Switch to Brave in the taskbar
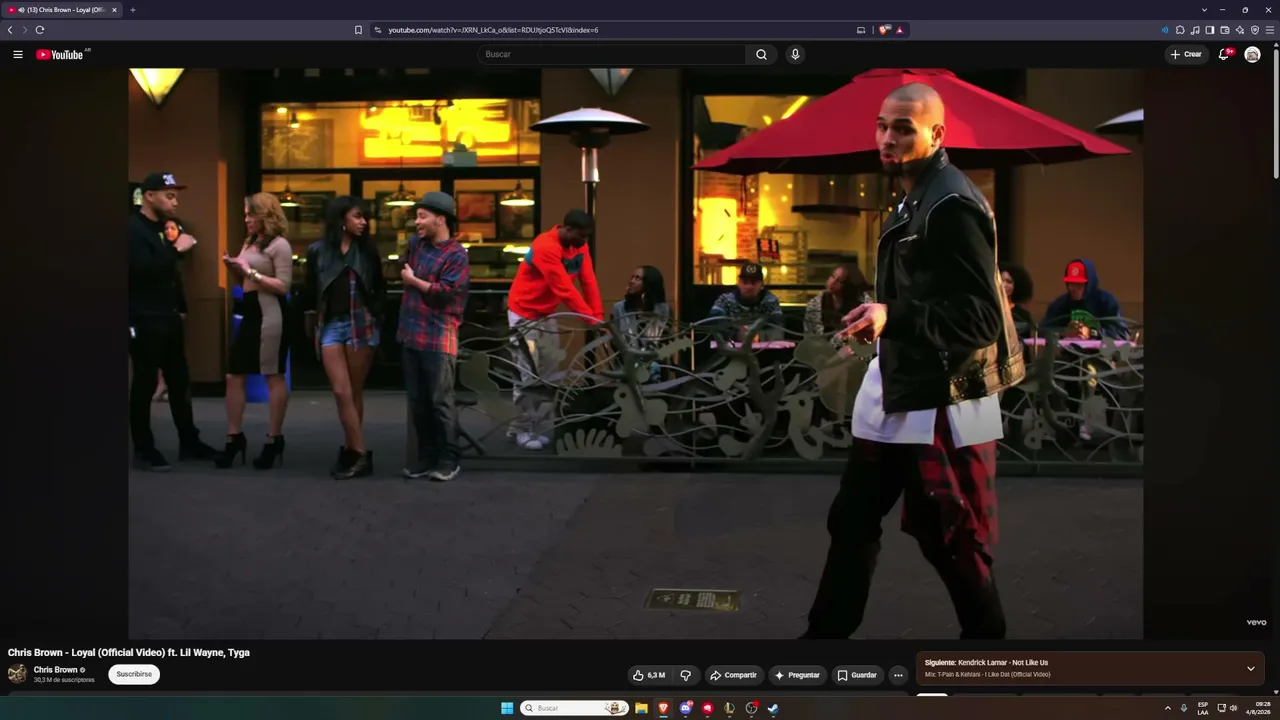This screenshot has height=720, width=1280. (x=663, y=708)
